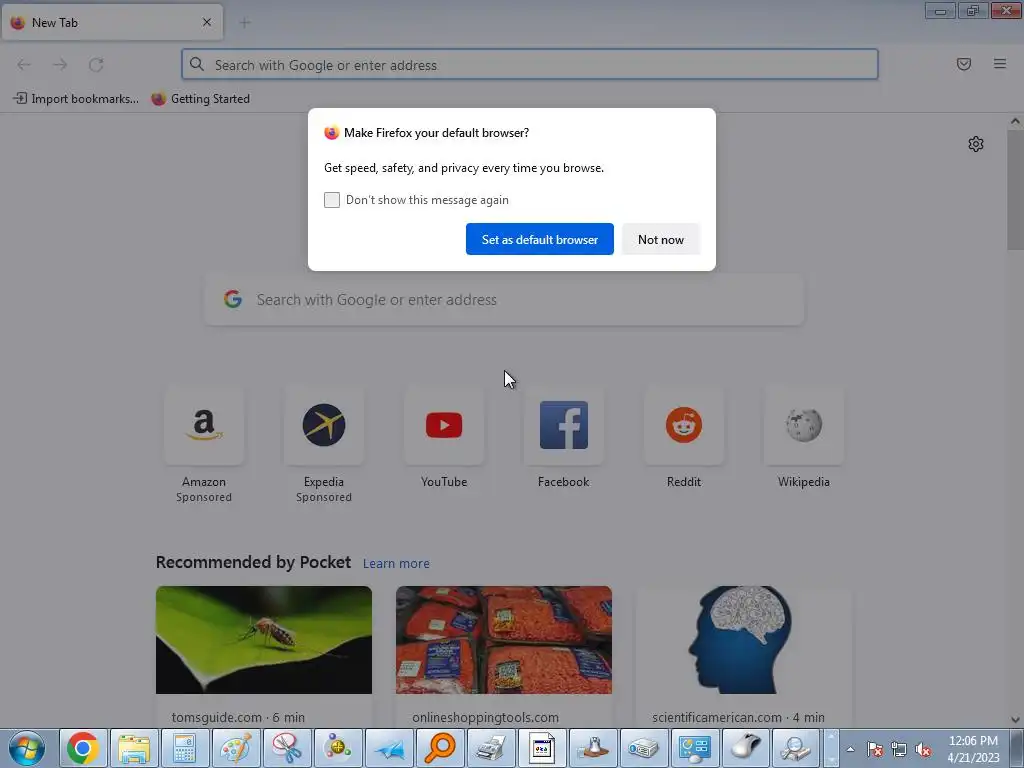Click Google G logo in search box

[233, 299]
